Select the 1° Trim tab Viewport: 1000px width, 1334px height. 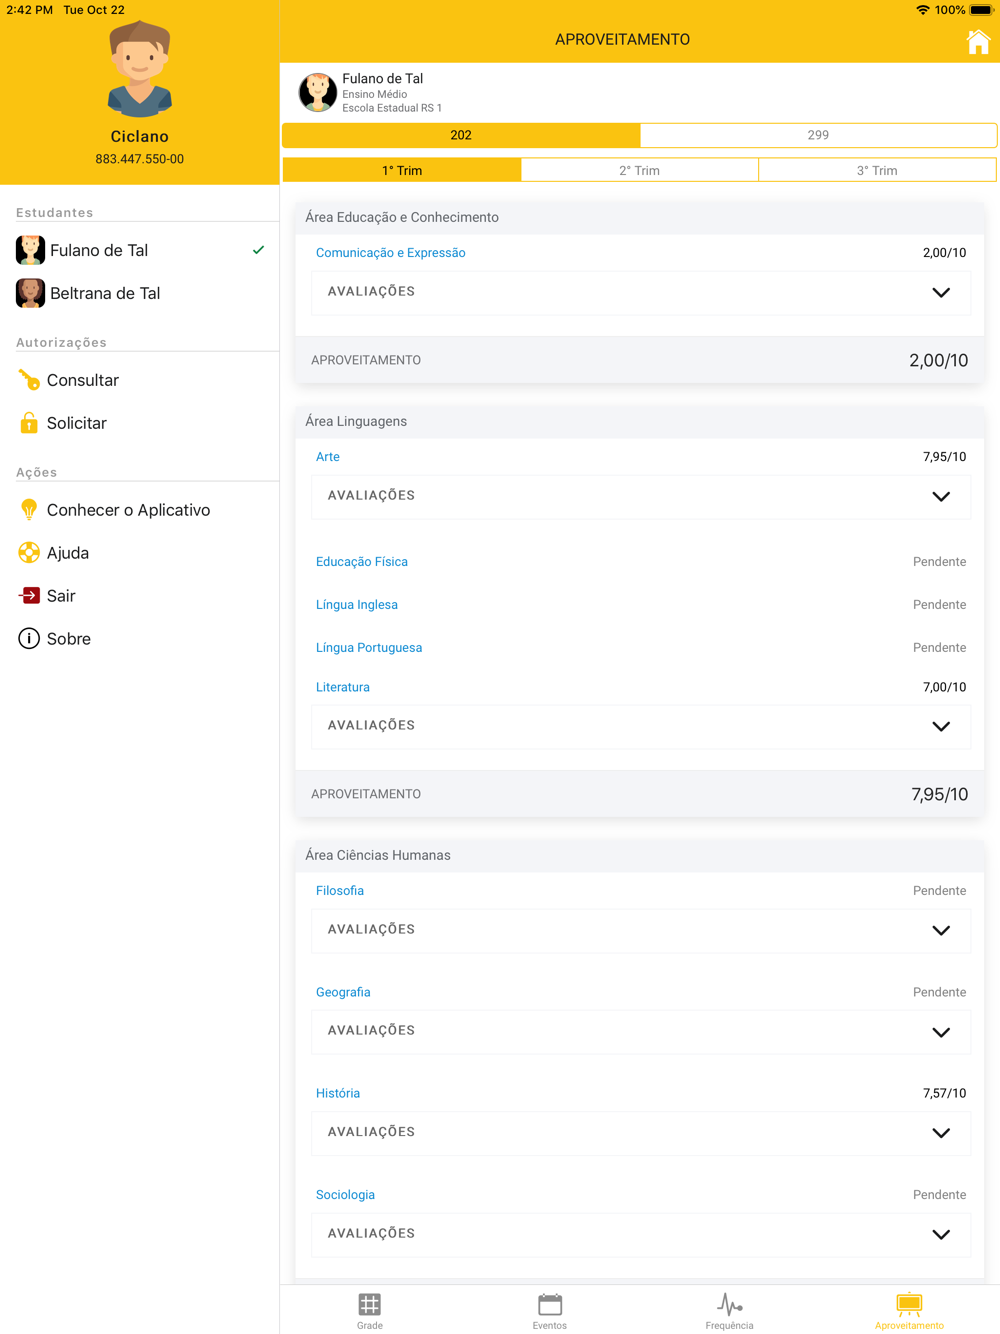coord(402,170)
